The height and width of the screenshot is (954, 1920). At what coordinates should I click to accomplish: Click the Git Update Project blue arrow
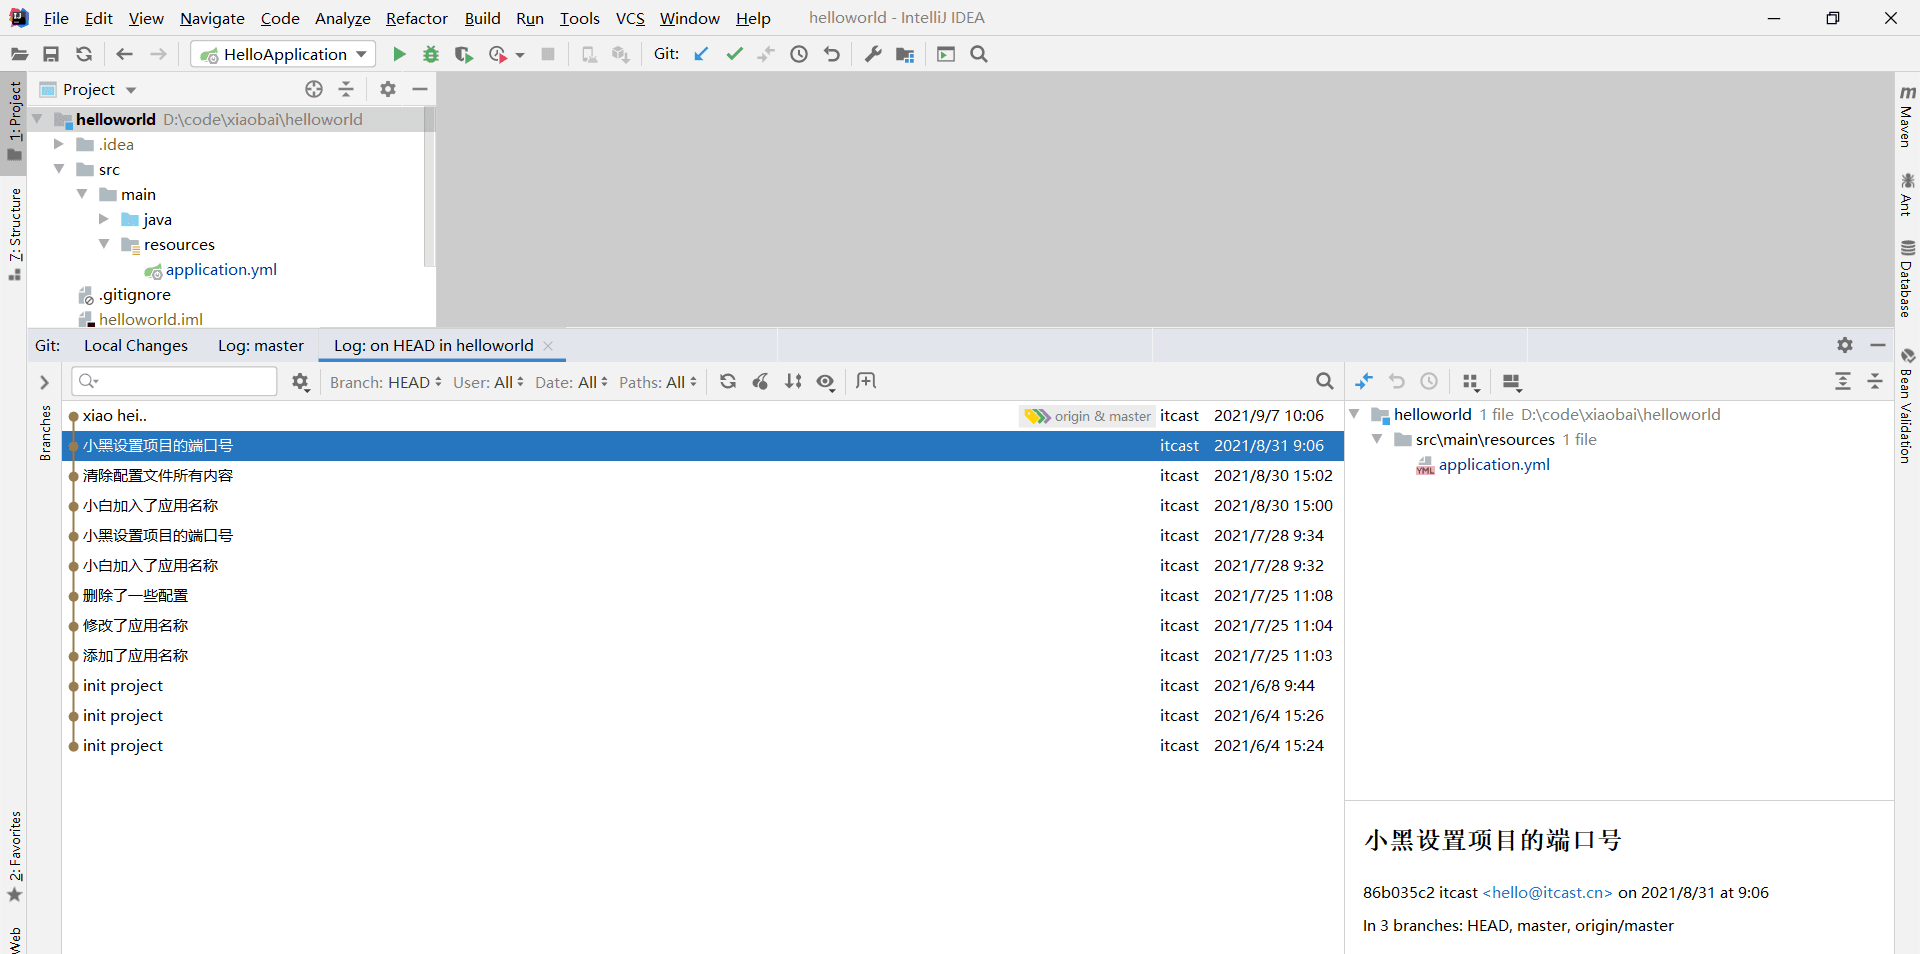coord(701,54)
